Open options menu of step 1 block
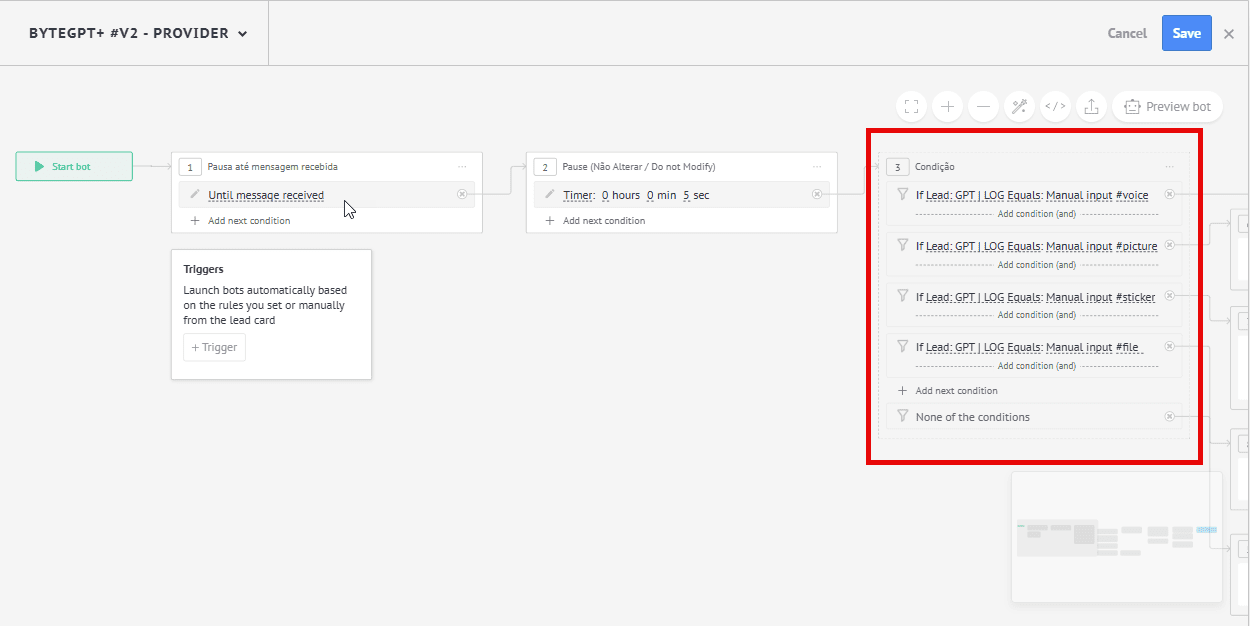The height and width of the screenshot is (626, 1250). coord(462,167)
